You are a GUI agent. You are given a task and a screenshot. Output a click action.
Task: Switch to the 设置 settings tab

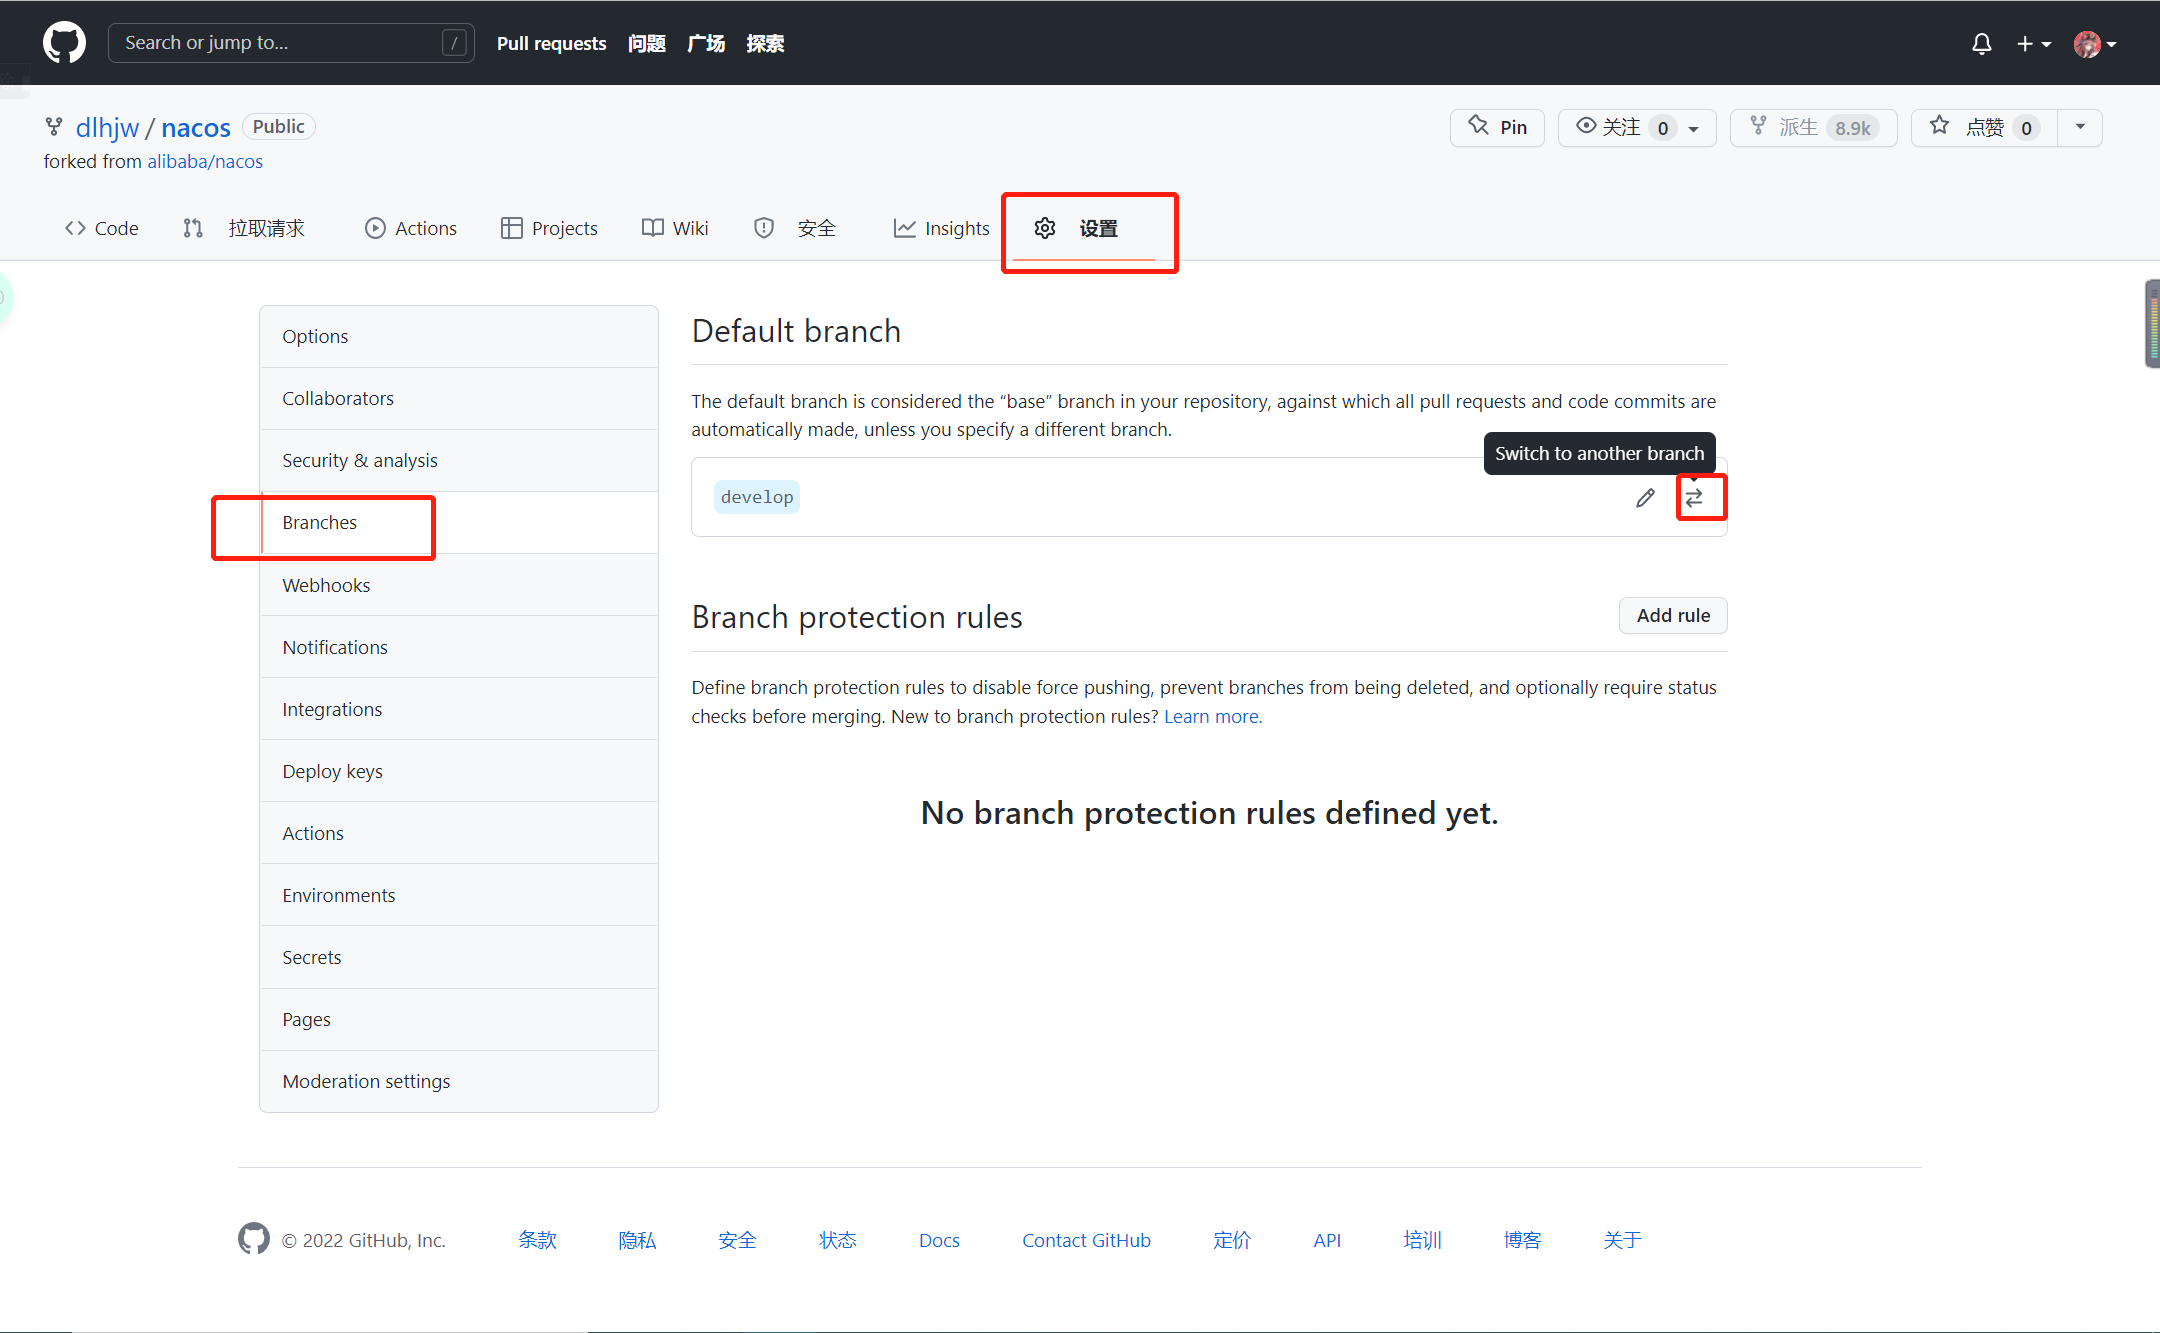point(1077,228)
